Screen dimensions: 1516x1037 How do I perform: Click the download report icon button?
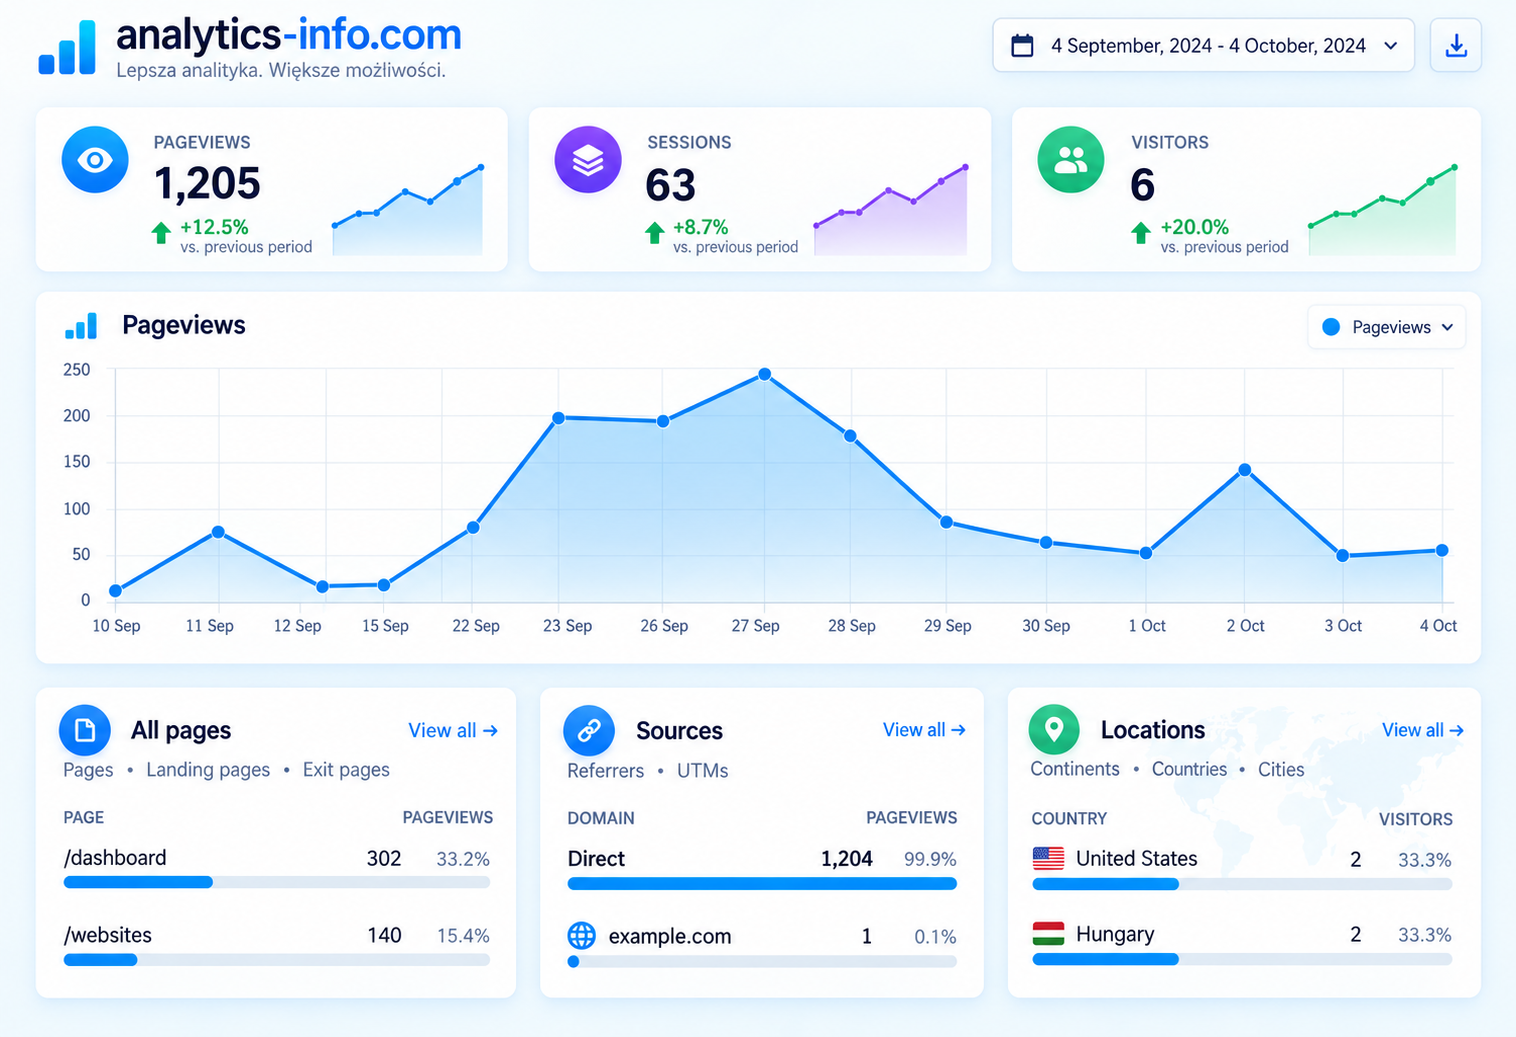pos(1456,45)
